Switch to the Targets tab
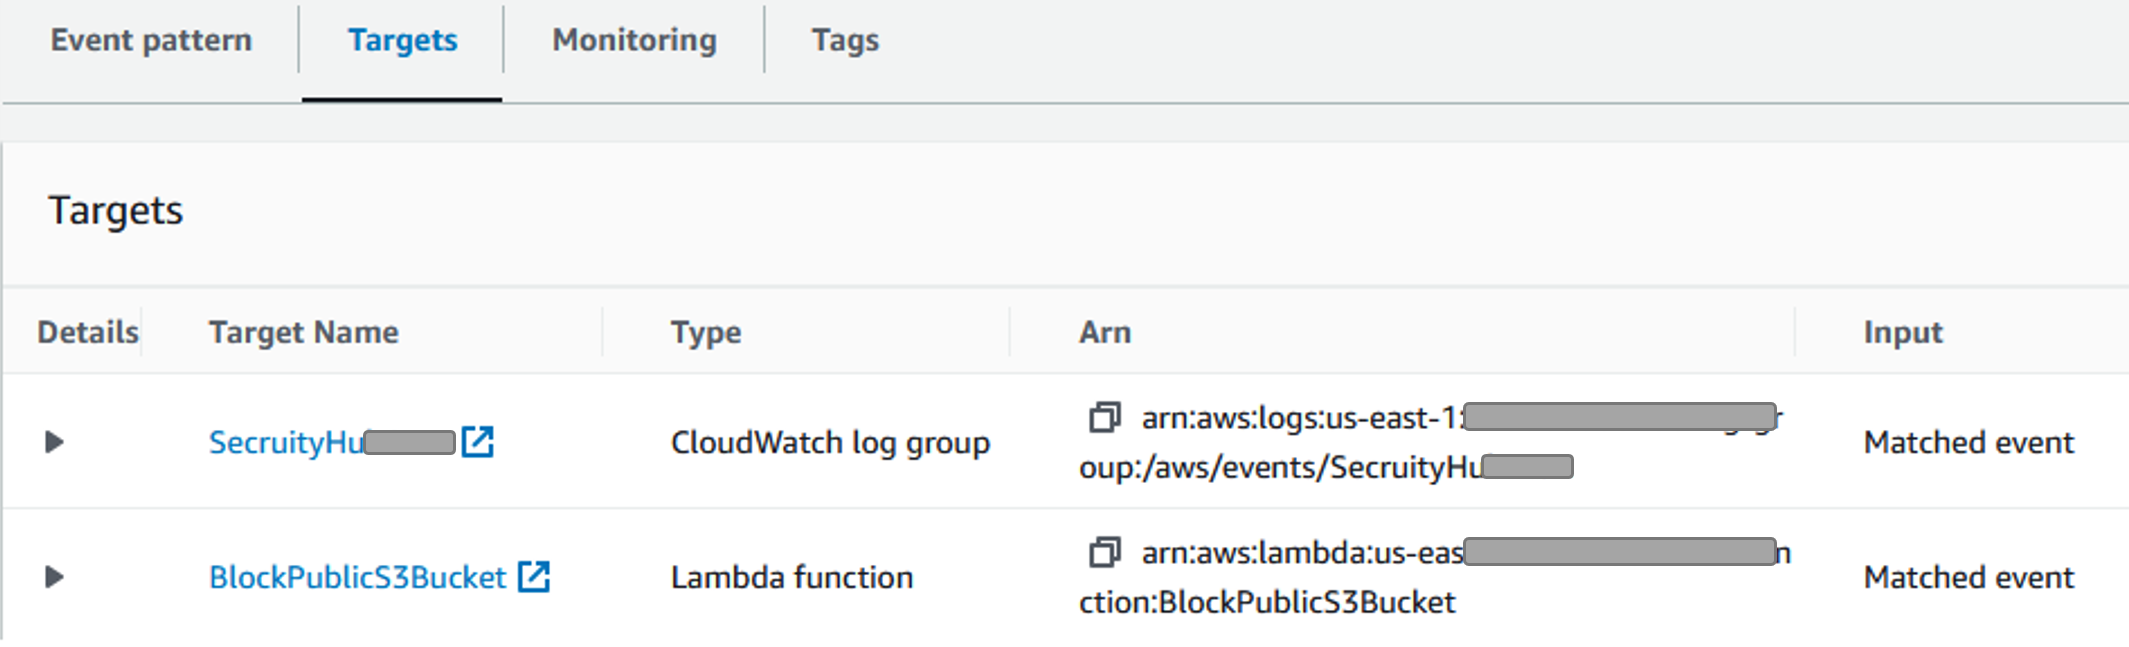 (402, 40)
